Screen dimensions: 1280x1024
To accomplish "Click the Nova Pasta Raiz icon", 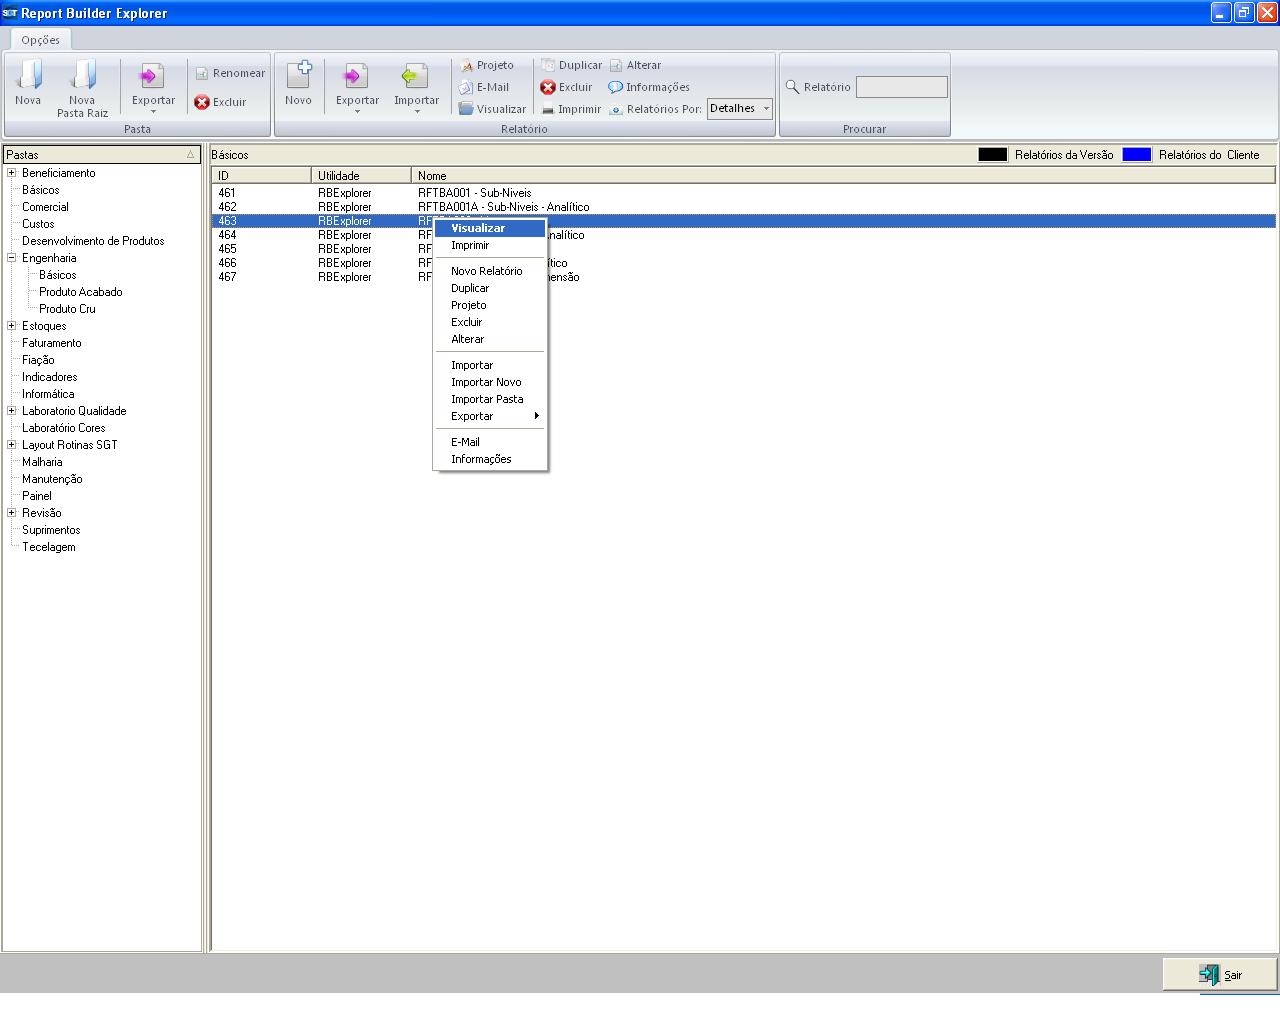I will click(x=82, y=76).
